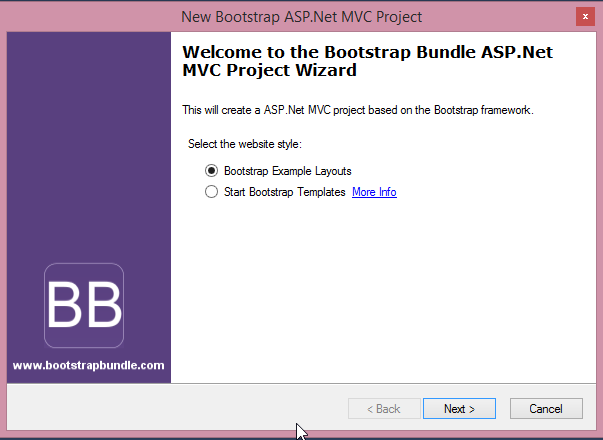Viewport: 603px width, 440px height.
Task: Click the 'Select the website style:' label
Action: (x=245, y=144)
